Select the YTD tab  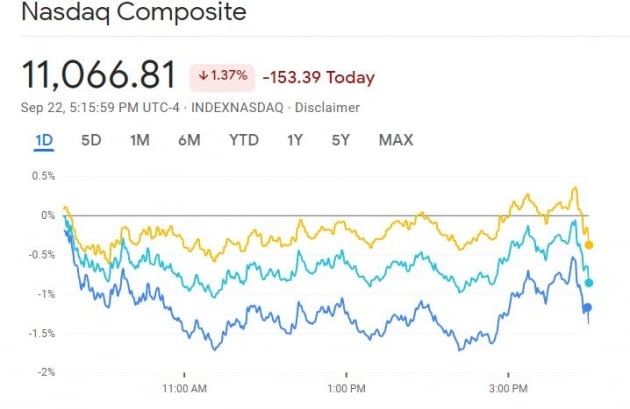pyautogui.click(x=243, y=140)
